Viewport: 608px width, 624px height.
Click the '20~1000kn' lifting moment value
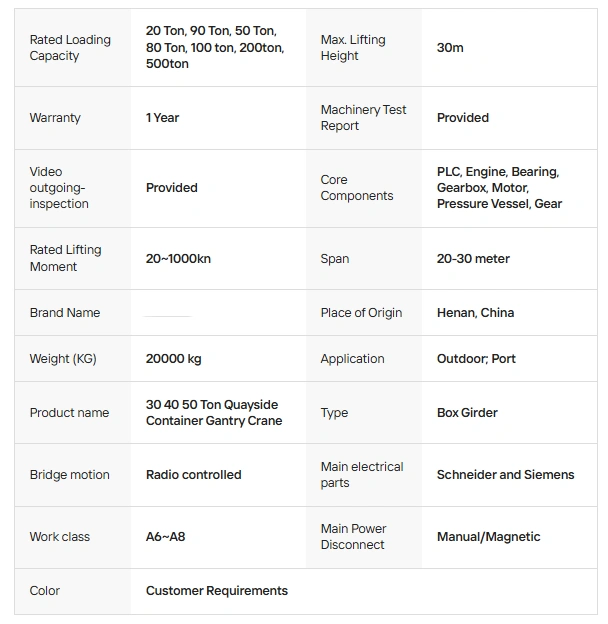click(178, 259)
